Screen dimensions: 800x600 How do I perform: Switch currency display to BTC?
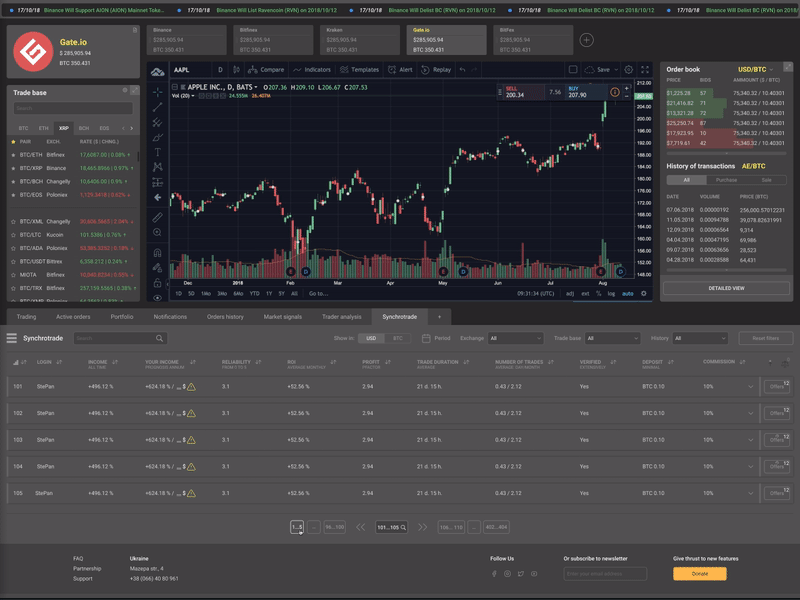click(398, 340)
